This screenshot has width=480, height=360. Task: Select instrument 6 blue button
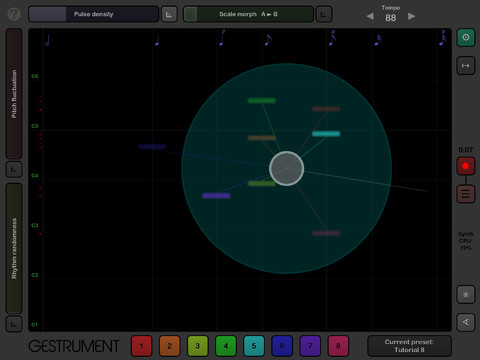282,346
